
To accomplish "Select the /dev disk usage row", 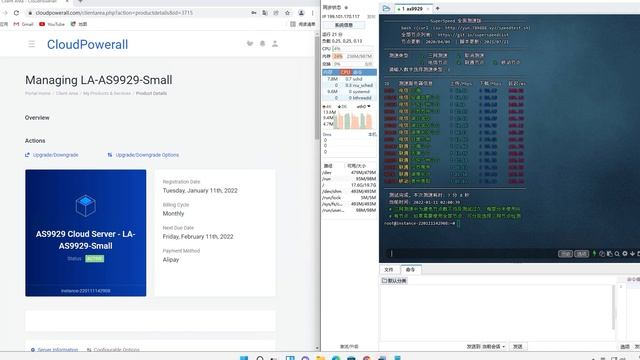I will tap(349, 173).
